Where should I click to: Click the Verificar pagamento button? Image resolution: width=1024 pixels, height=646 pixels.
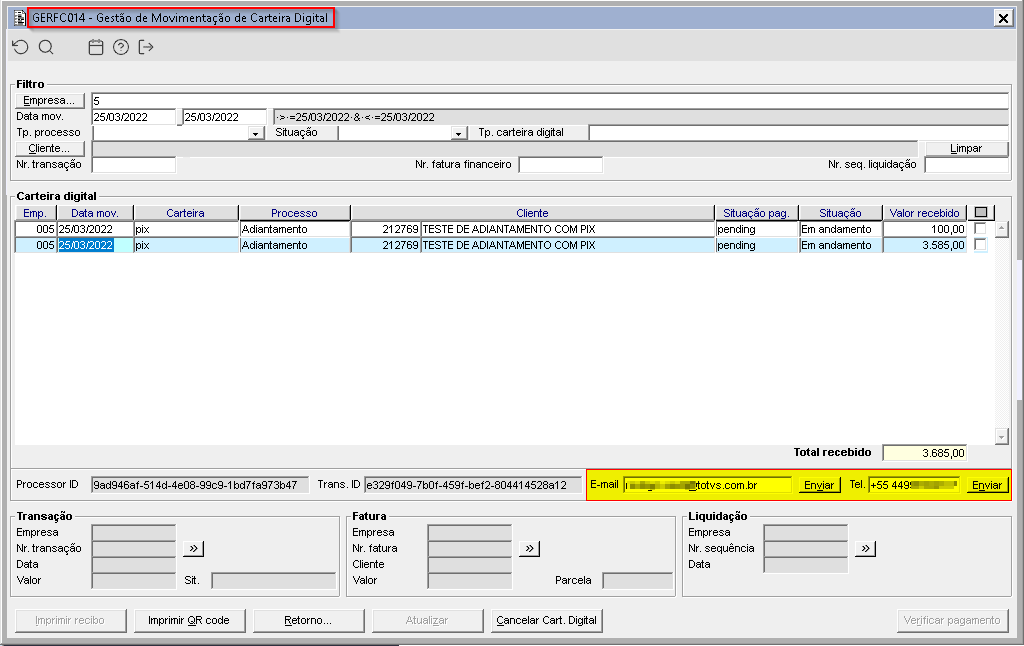tap(952, 621)
